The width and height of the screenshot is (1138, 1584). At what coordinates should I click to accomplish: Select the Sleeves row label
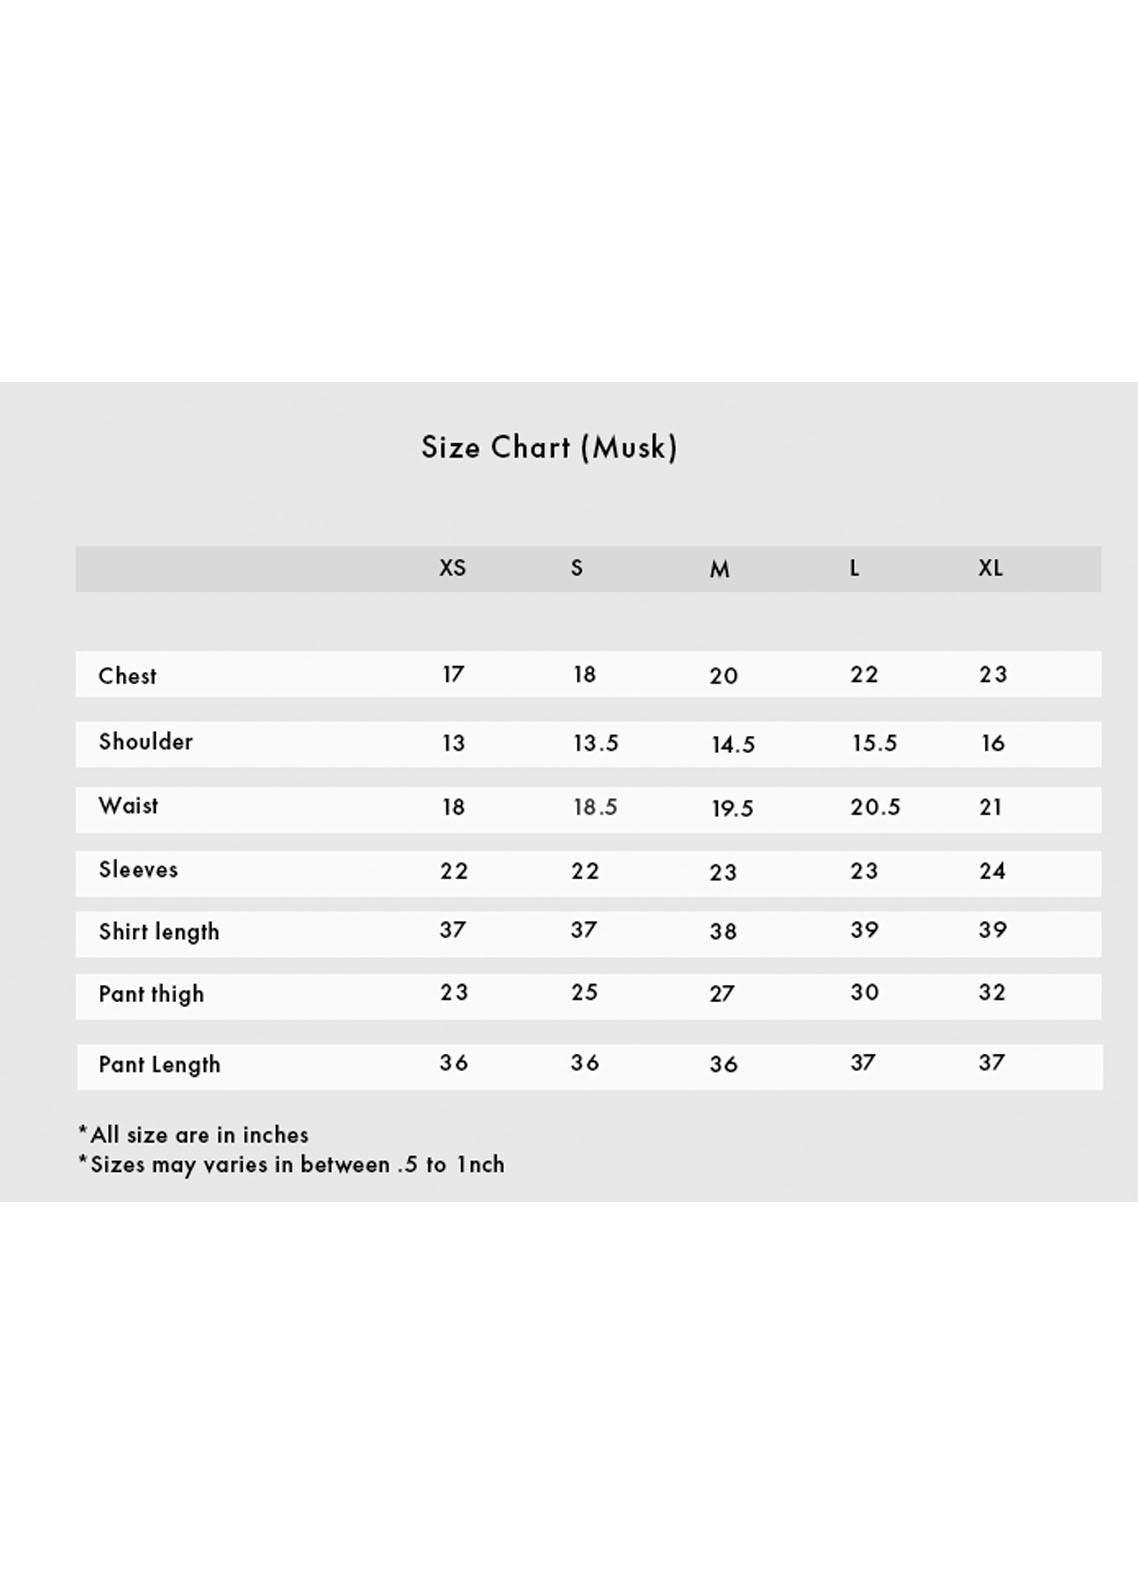coord(138,870)
